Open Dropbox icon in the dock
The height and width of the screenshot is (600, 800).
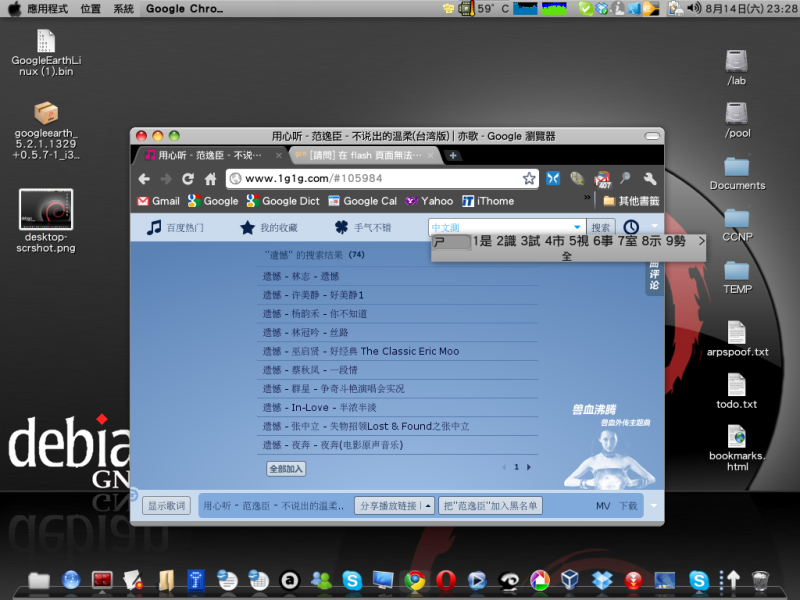pos(602,579)
